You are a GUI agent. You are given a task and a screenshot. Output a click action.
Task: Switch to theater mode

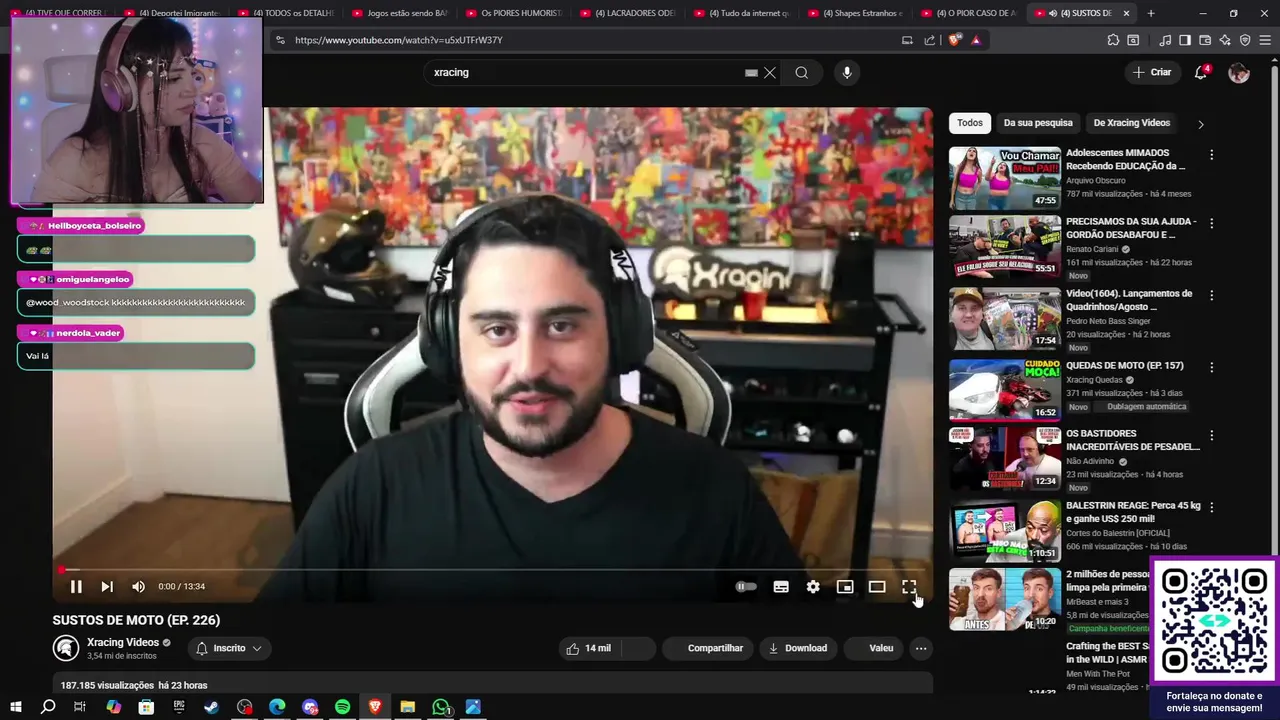[x=877, y=587]
